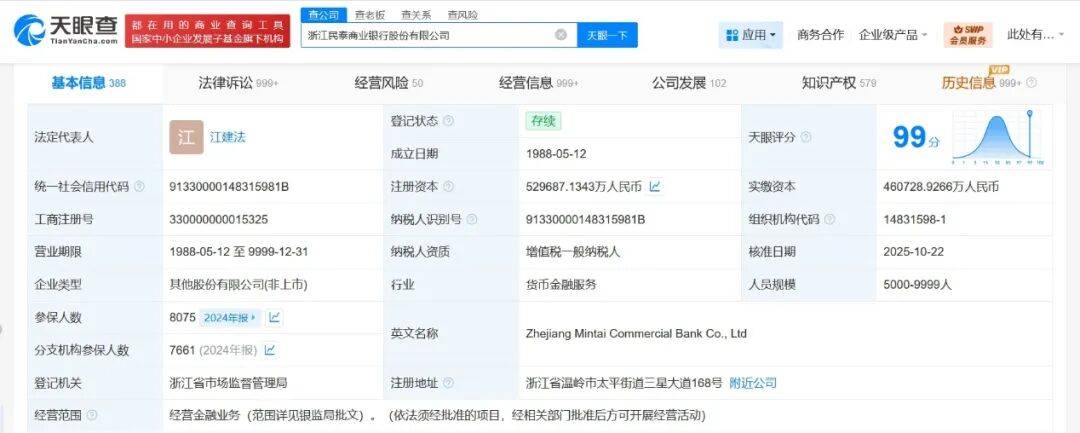The height and width of the screenshot is (433, 1080).
Task: Select the 查老板 search tab
Action: tap(372, 15)
